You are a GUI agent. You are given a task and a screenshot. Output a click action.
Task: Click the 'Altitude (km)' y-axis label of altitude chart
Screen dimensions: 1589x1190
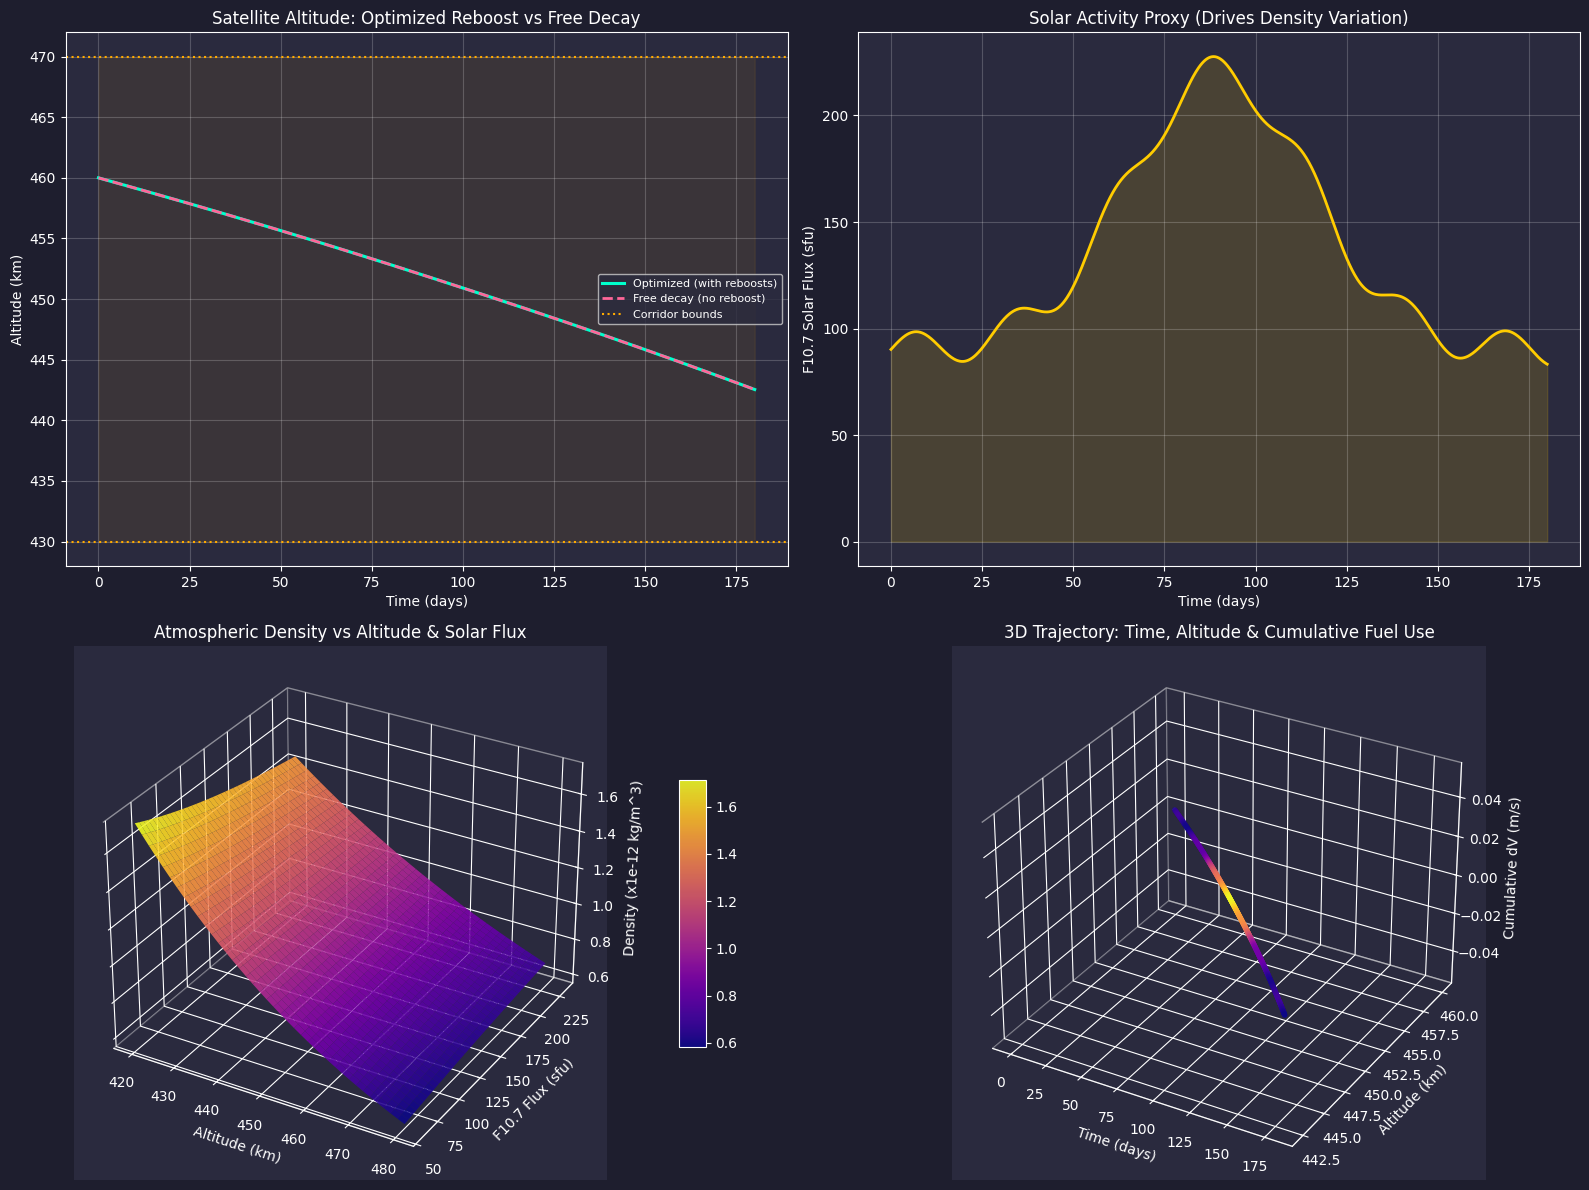pyautogui.click(x=17, y=299)
